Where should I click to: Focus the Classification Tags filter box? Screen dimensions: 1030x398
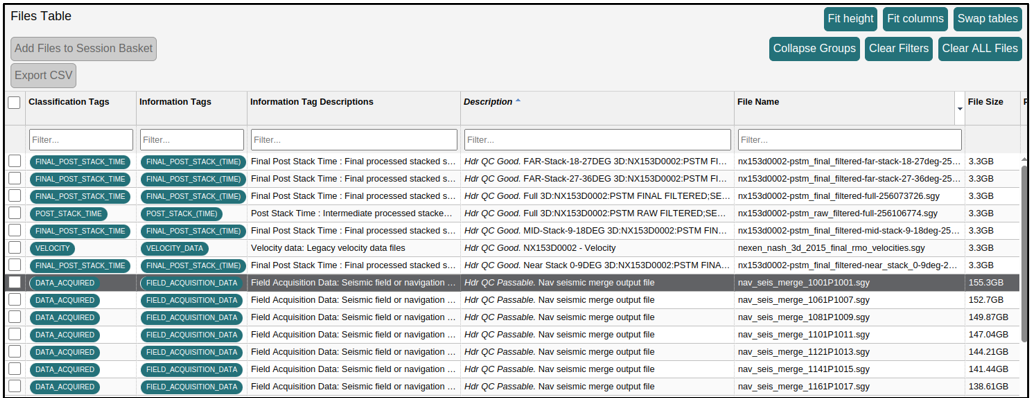click(x=81, y=139)
